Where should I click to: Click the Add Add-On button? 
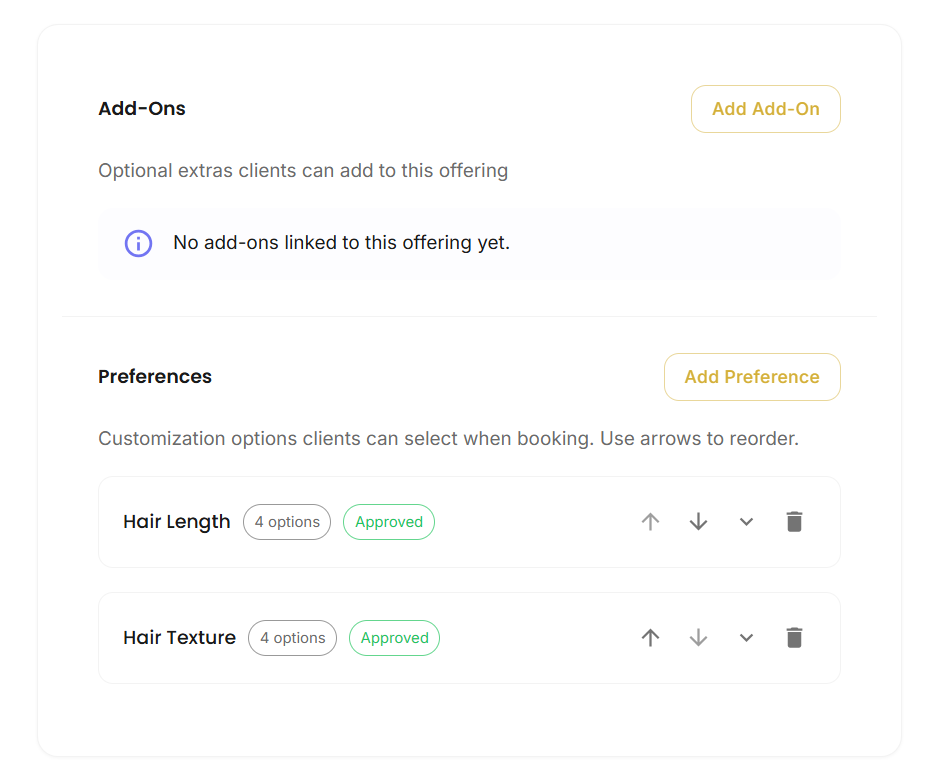pyautogui.click(x=765, y=109)
